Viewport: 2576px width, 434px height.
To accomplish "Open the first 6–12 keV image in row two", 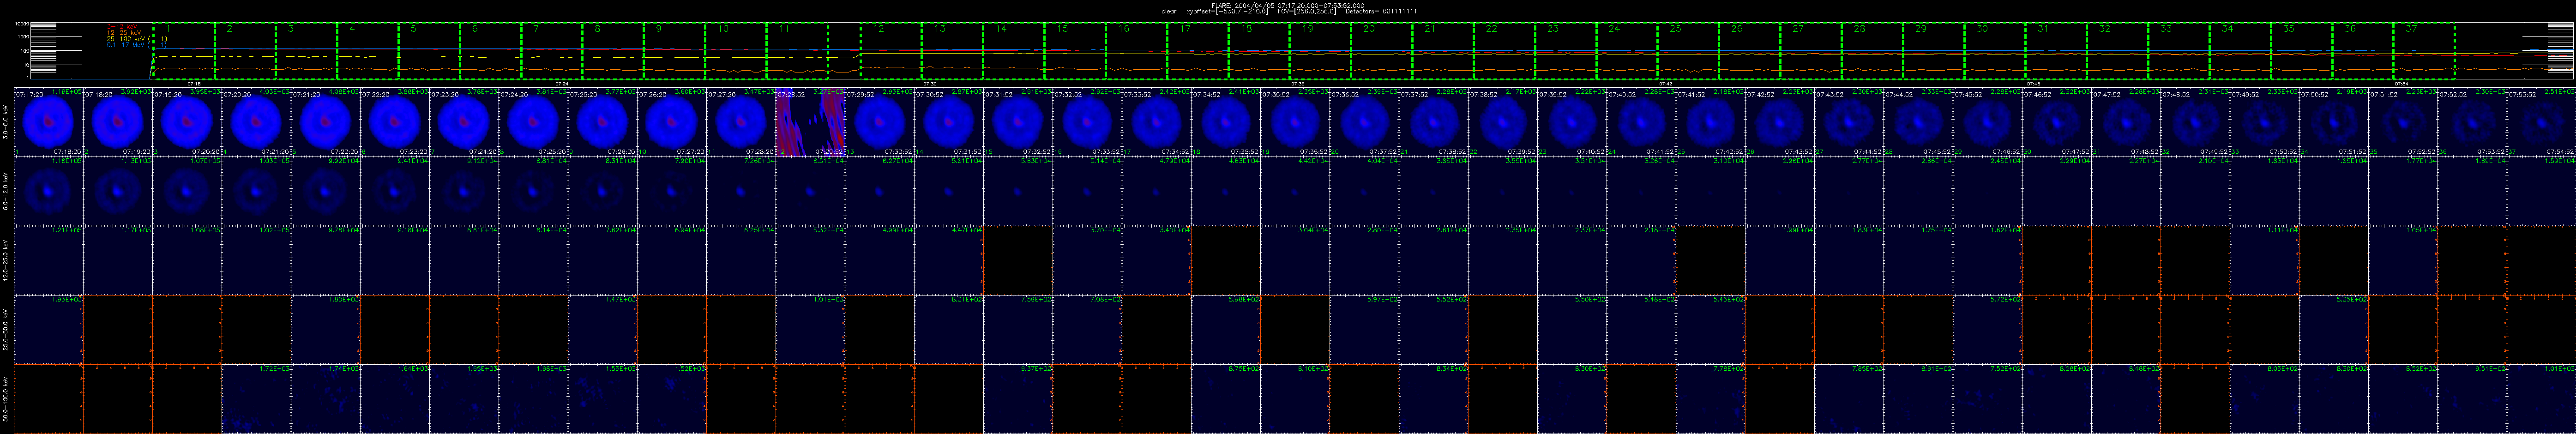I will click(x=48, y=191).
